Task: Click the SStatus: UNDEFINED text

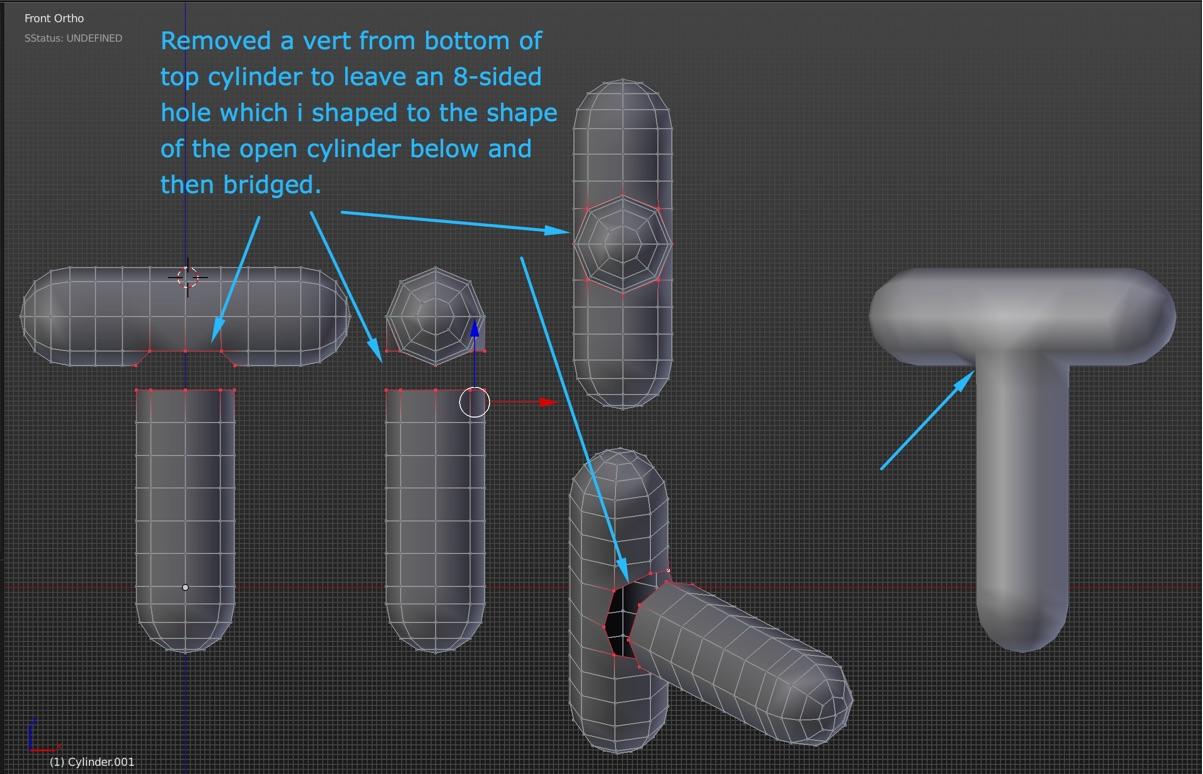Action: (73, 38)
